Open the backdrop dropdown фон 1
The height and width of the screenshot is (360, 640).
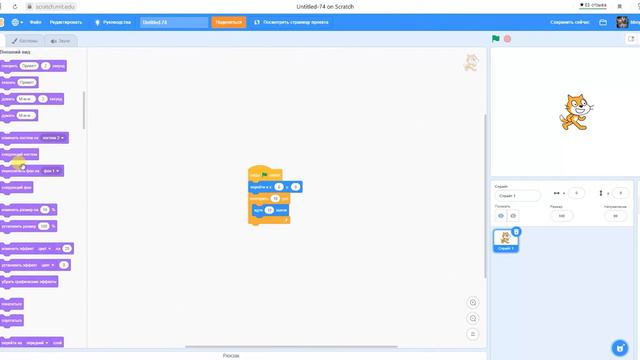51,171
